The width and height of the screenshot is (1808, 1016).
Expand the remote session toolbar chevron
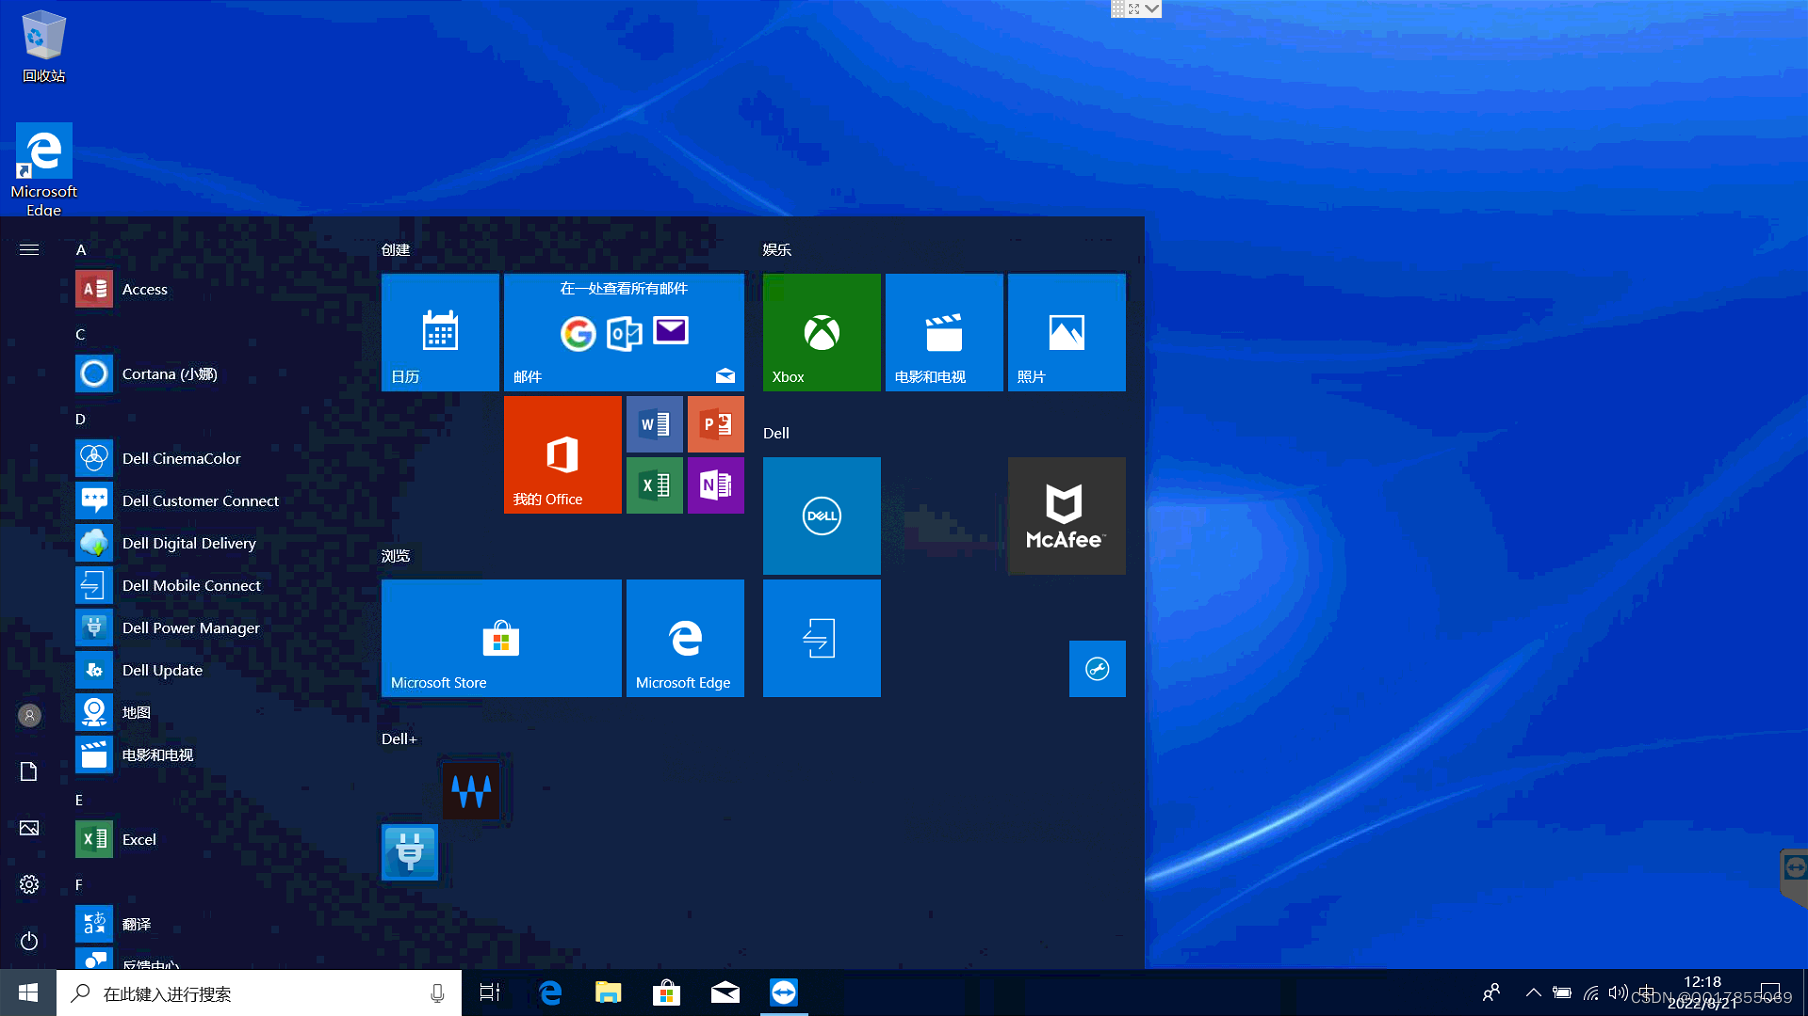(1152, 9)
